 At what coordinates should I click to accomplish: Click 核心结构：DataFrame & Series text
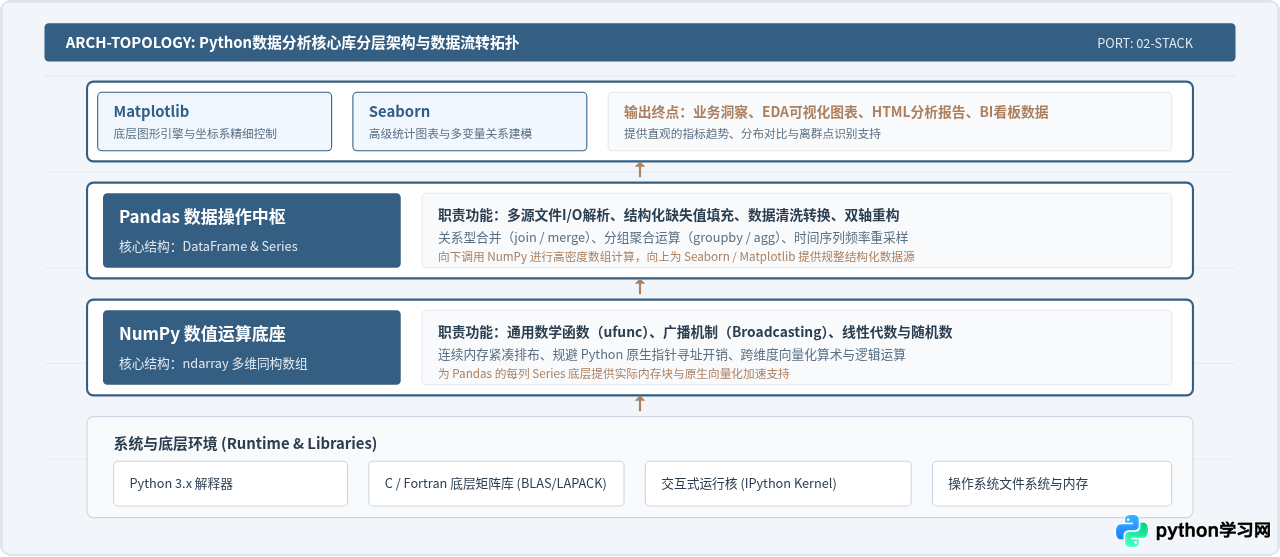pyautogui.click(x=208, y=246)
